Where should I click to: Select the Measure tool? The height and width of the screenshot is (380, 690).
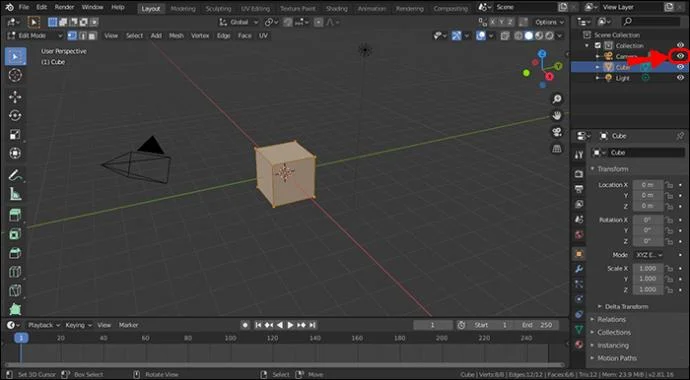(15, 194)
